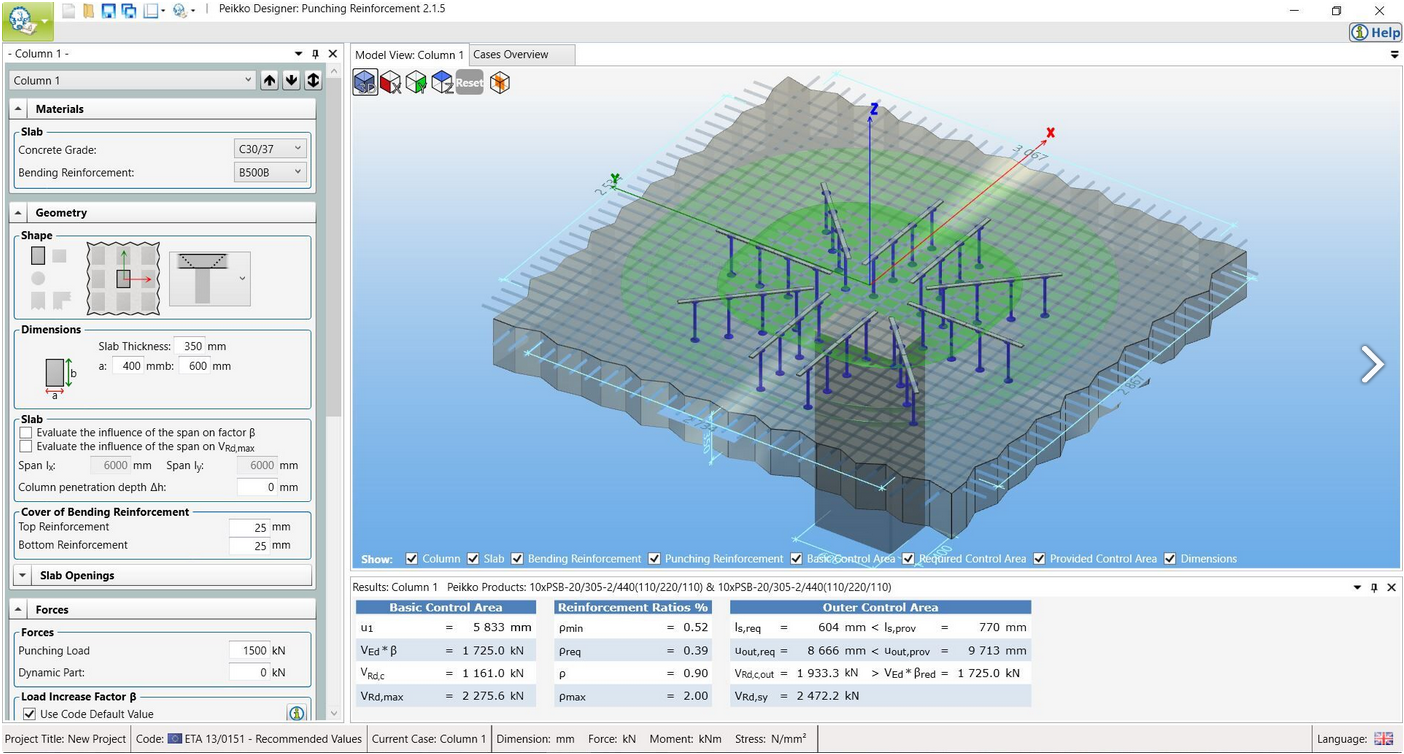Viewport: 1404px width, 754px height.
Task: Open Column 1 panel options dropdown arrow
Action: coord(298,54)
